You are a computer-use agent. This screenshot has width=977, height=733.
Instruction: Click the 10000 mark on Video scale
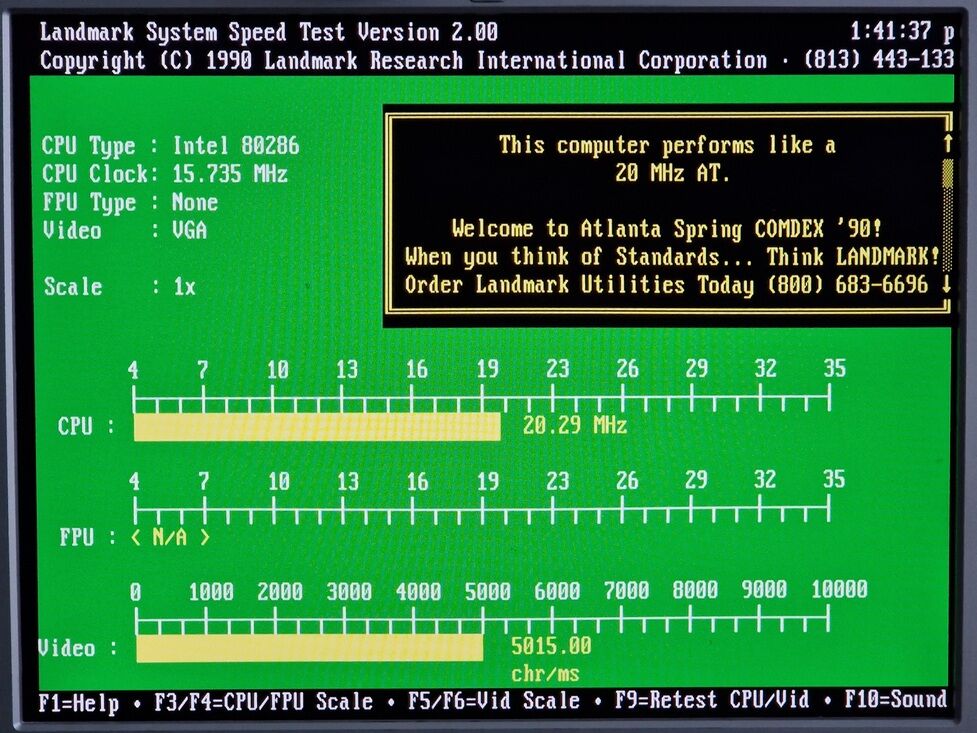tap(839, 589)
